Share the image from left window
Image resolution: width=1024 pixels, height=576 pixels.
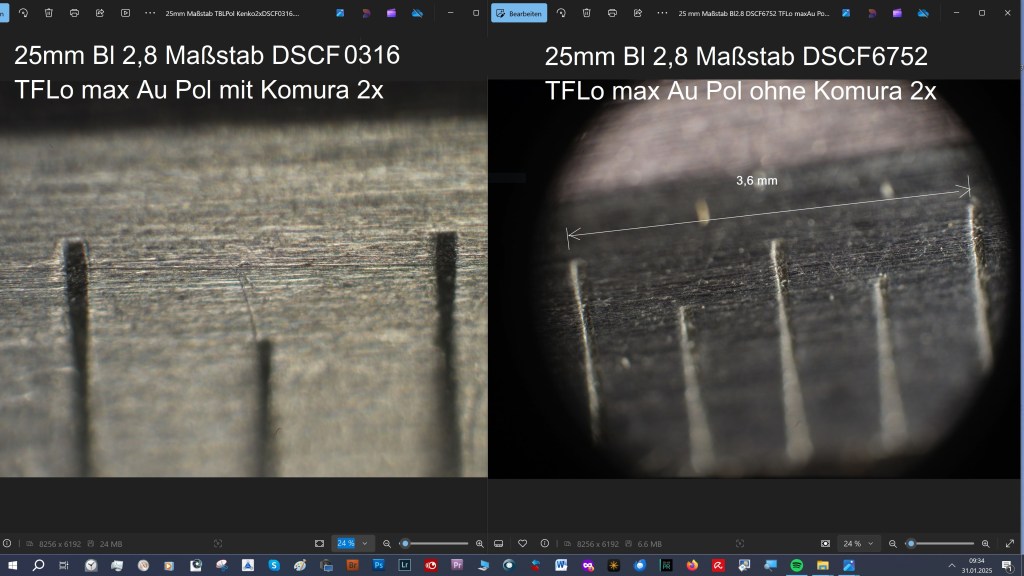[100, 13]
